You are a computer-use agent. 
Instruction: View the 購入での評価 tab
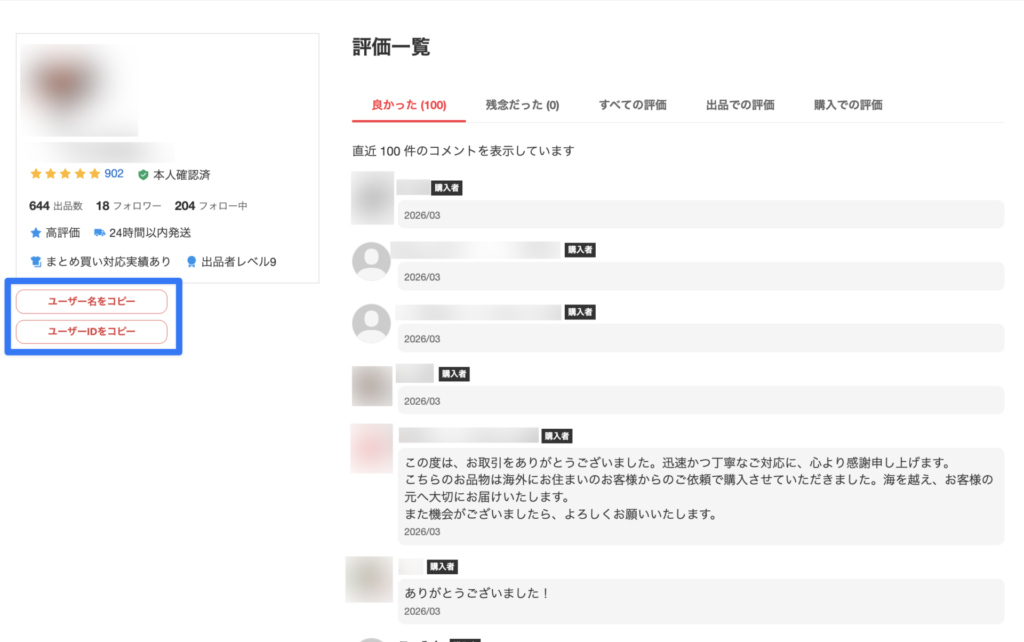tap(848, 105)
